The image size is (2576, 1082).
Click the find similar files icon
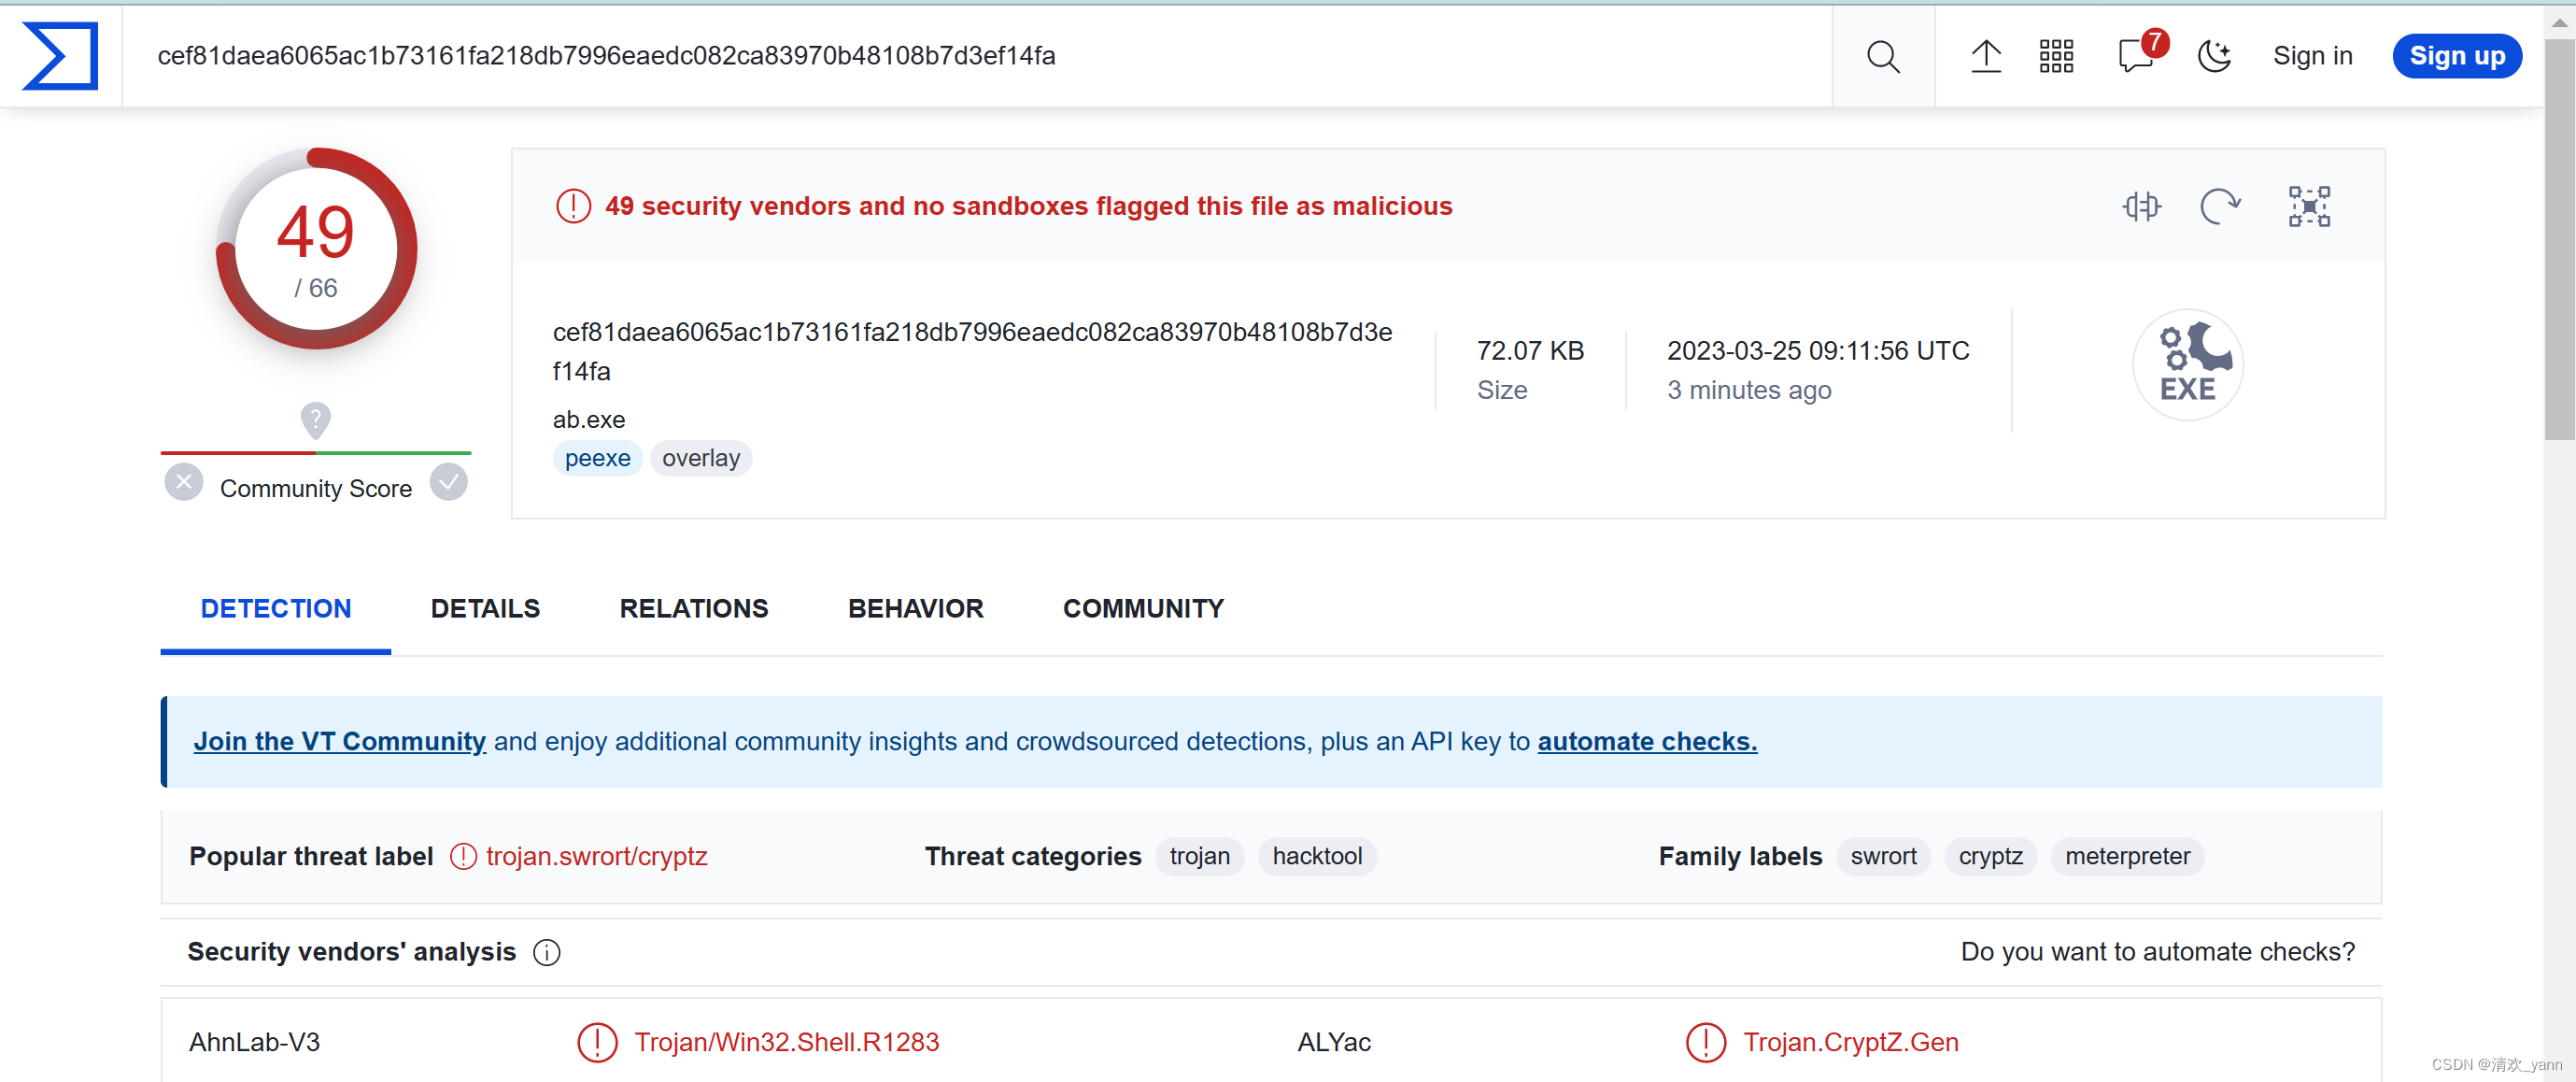pyautogui.click(x=2141, y=207)
